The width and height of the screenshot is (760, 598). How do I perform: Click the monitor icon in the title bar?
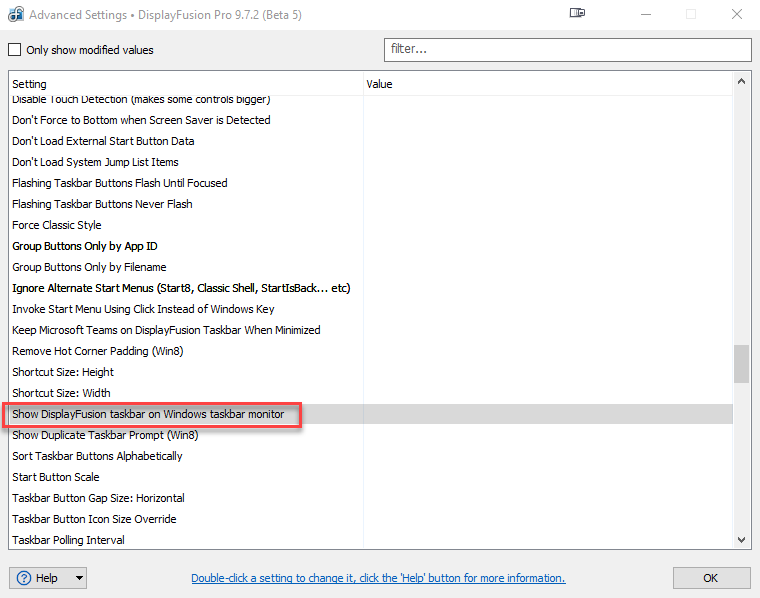[577, 14]
